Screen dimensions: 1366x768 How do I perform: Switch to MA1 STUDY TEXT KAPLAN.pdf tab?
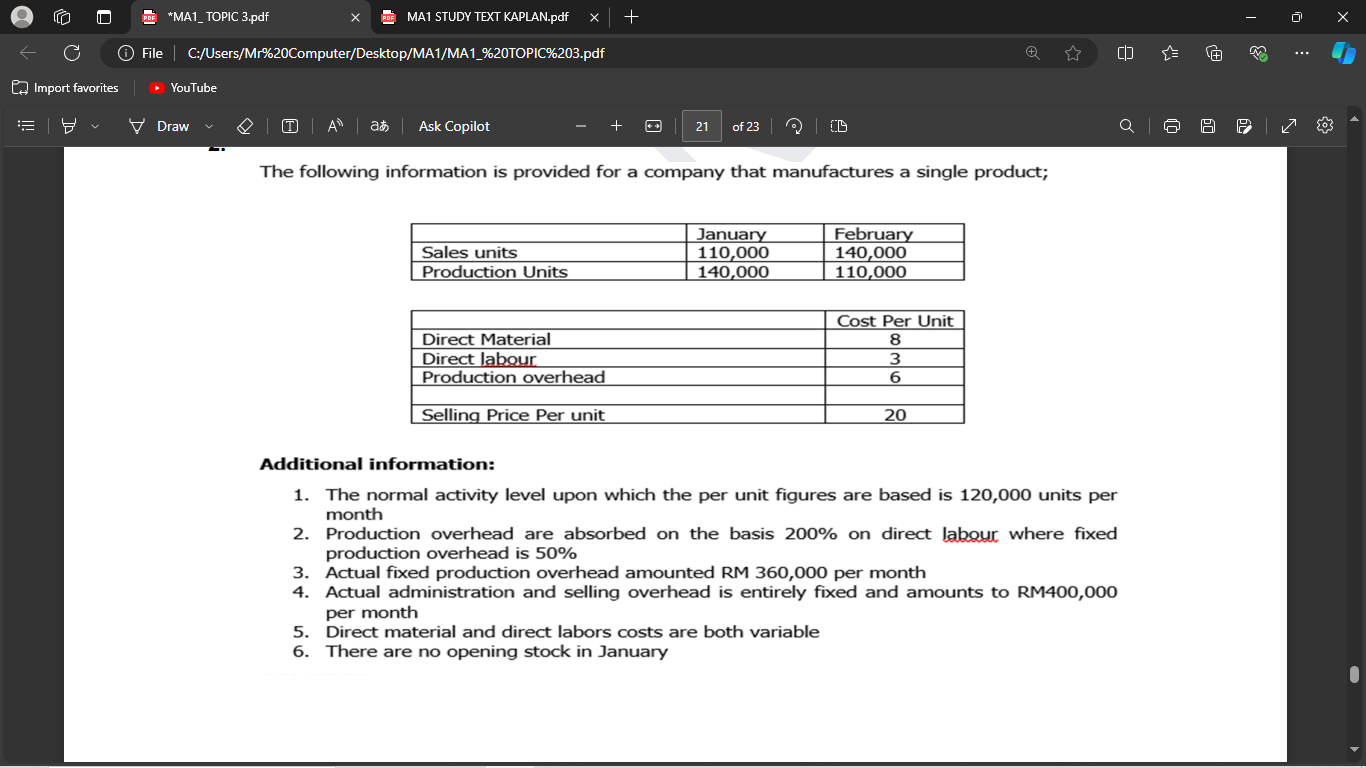point(490,17)
